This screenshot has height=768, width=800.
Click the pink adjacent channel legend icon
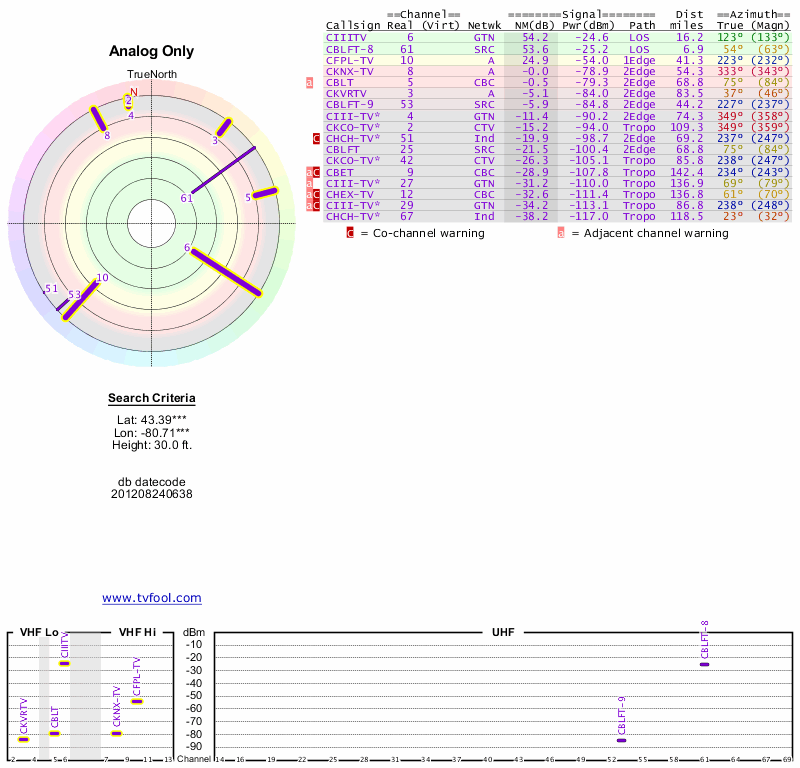pos(561,233)
